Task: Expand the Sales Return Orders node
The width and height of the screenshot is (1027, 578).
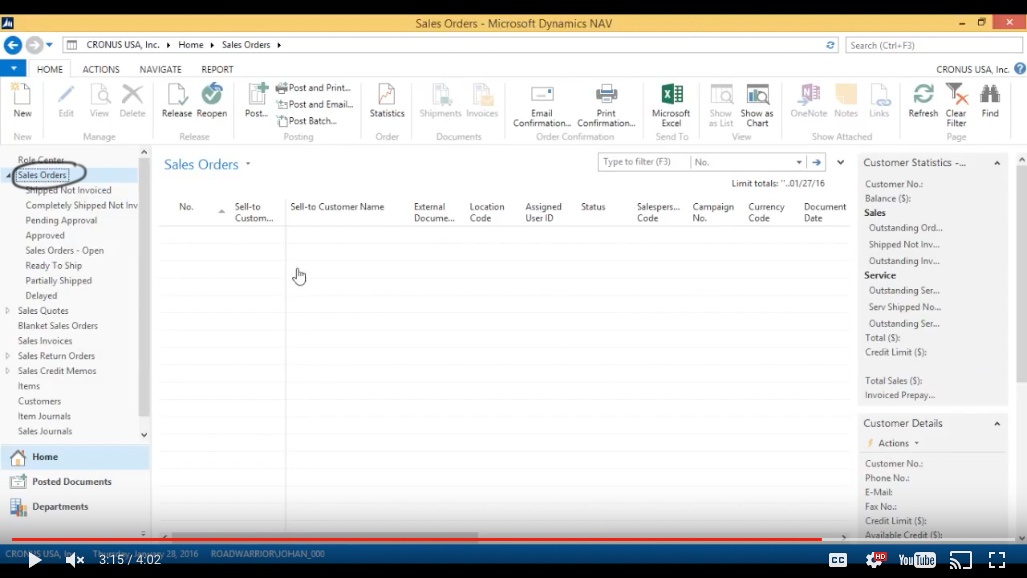Action: pos(8,356)
